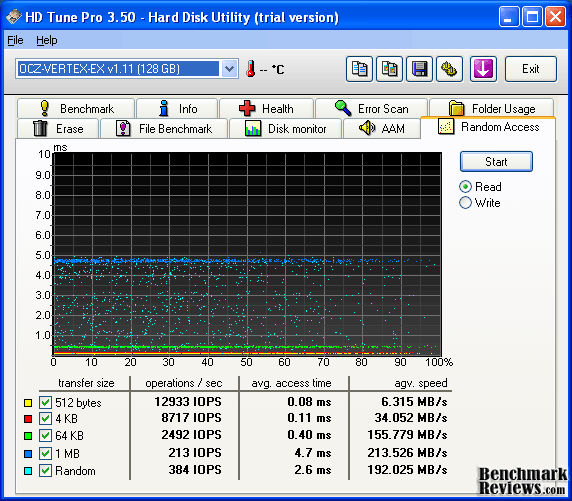The width and height of the screenshot is (572, 501).
Task: Open the File menu
Action: [x=15, y=40]
